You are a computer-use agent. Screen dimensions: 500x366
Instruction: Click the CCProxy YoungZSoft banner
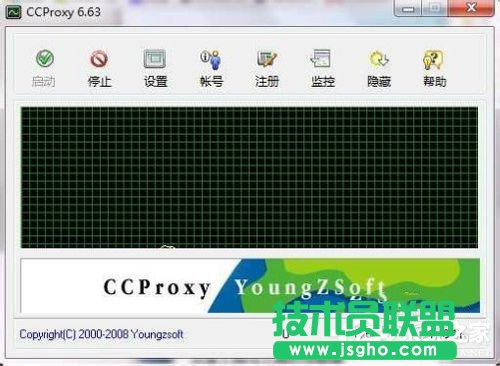[x=250, y=286]
